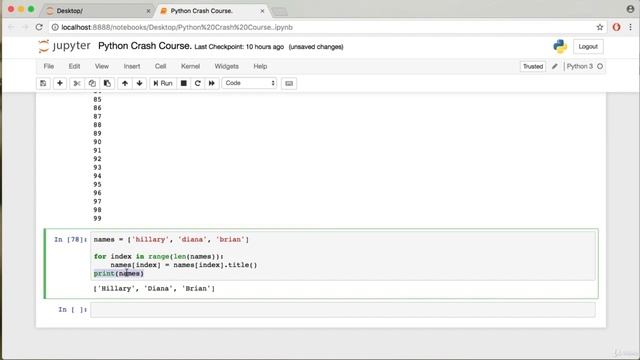Image resolution: width=640 pixels, height=360 pixels.
Task: Switch to the Desktop/ browser tab
Action: (96, 11)
